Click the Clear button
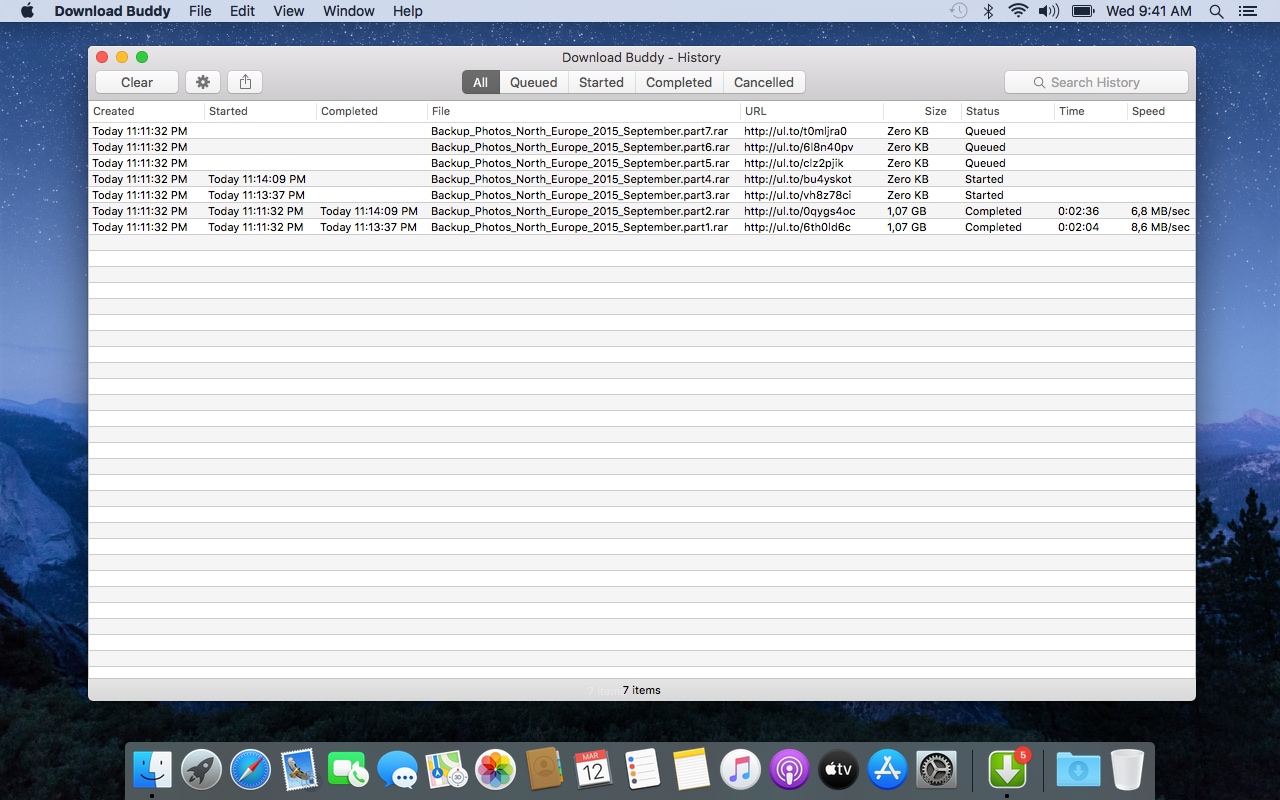This screenshot has width=1280, height=800. [137, 82]
